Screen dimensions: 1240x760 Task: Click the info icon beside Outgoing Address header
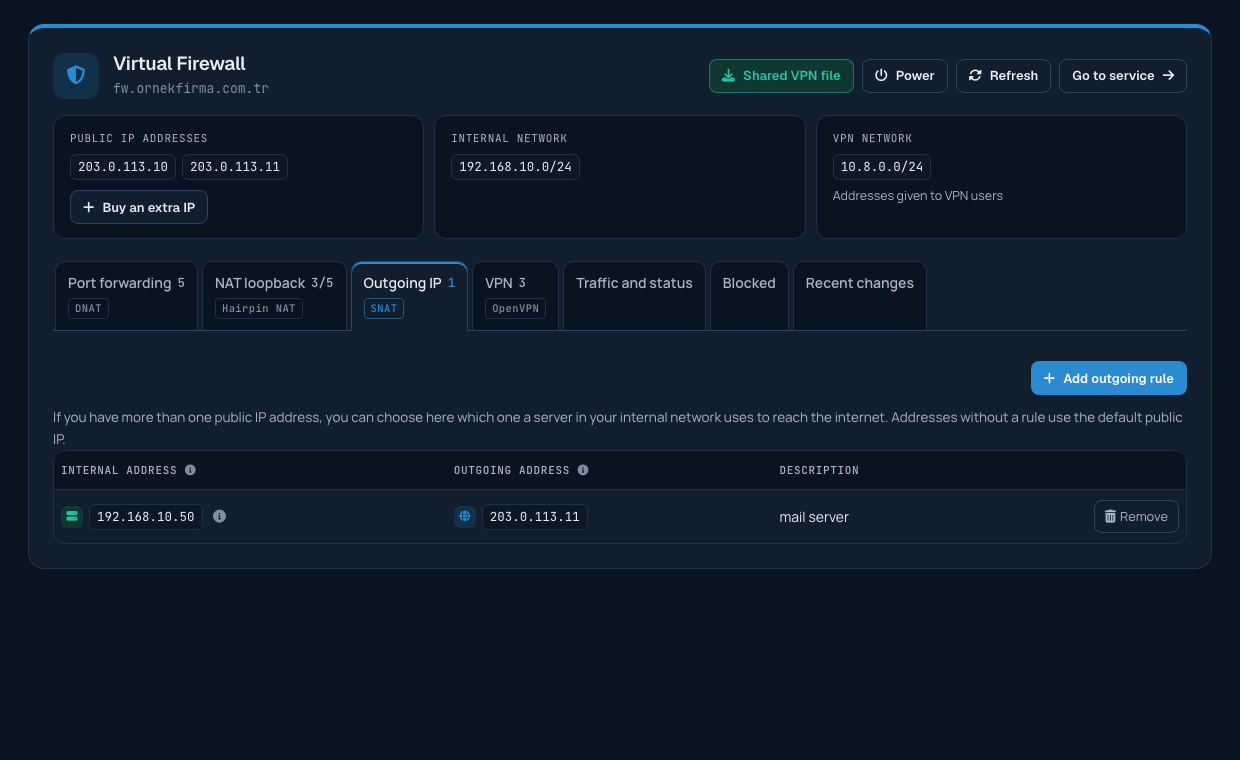[583, 470]
